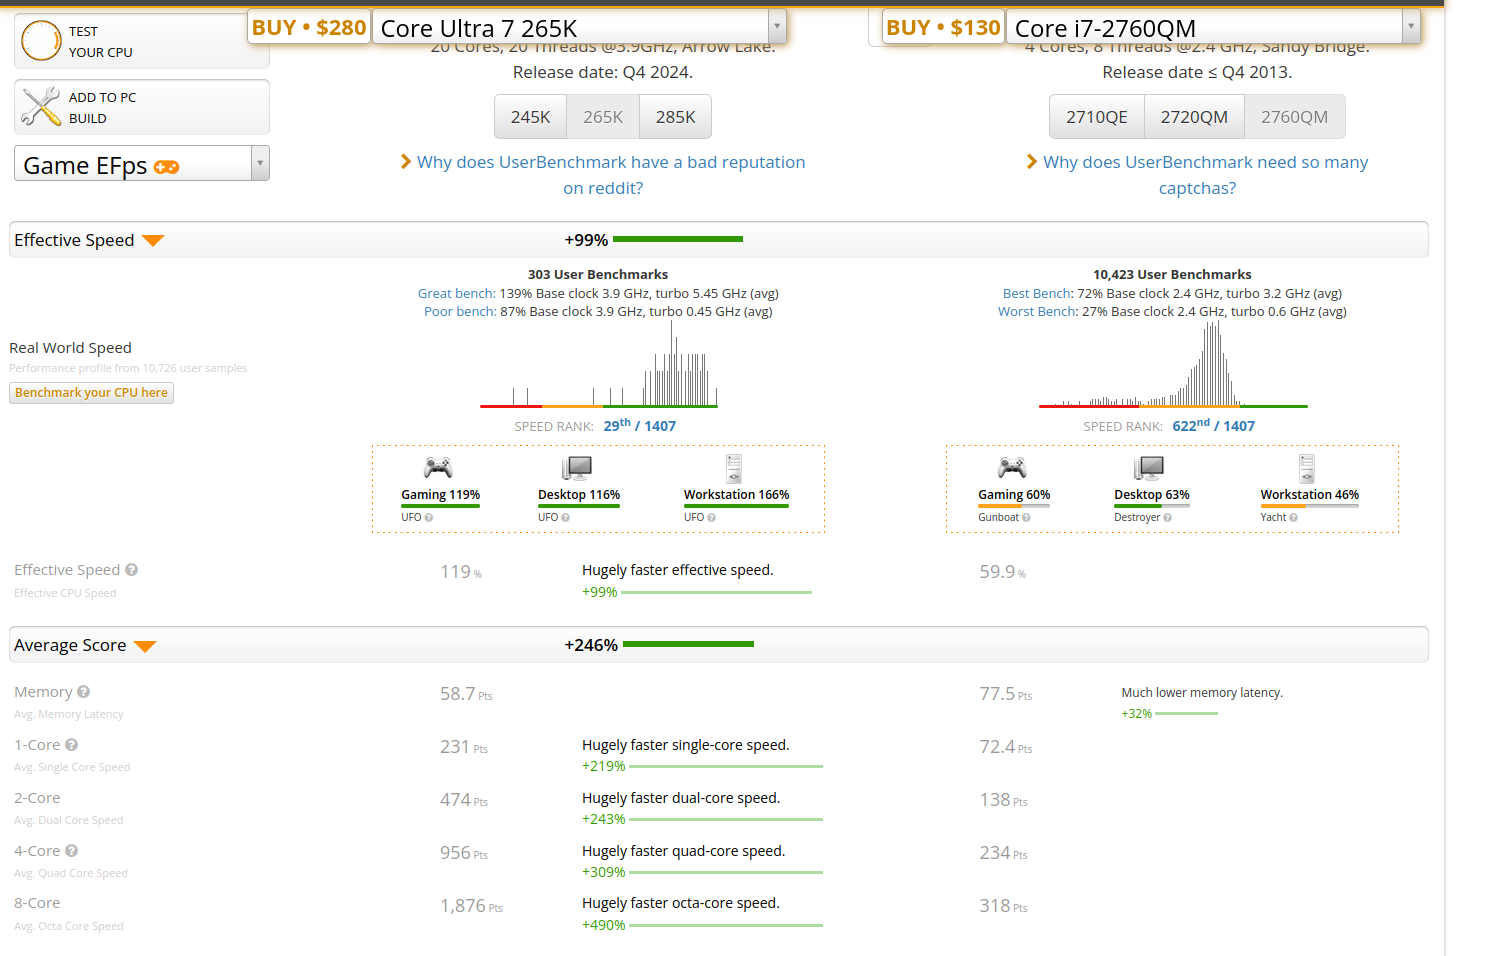
Task: Open the so many captchas link
Action: 1205,175
